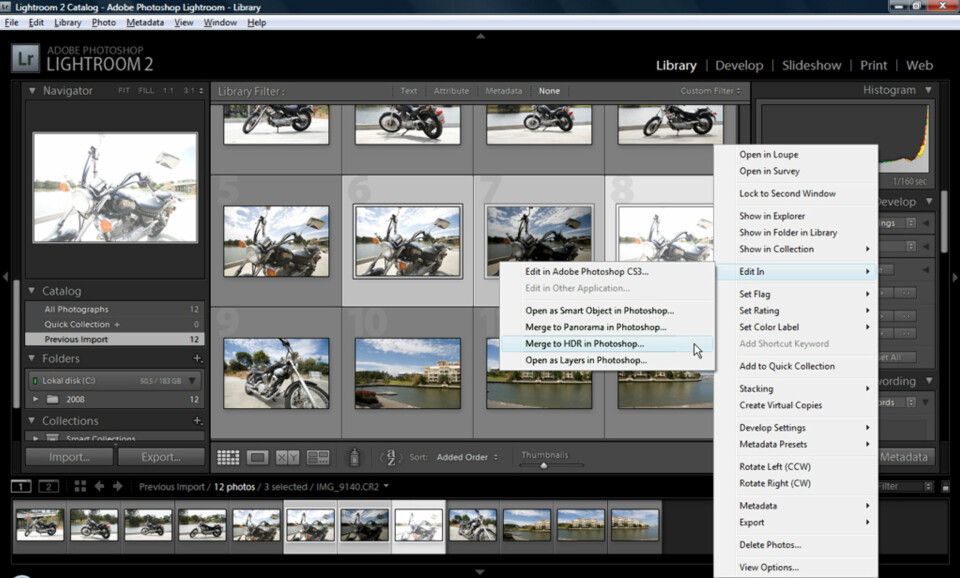The height and width of the screenshot is (578, 960).
Task: Hide the right panel using the right edge arrow
Action: point(954,277)
